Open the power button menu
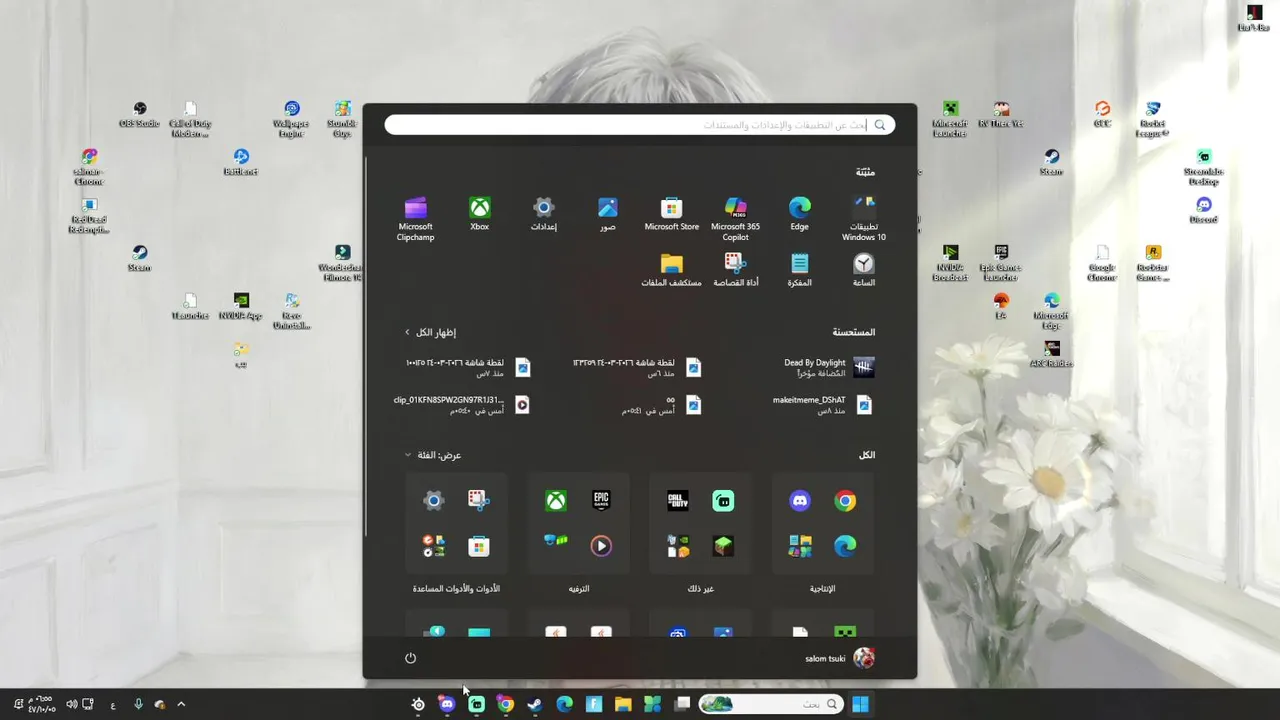Screen dimensions: 1280x720 pos(410,658)
